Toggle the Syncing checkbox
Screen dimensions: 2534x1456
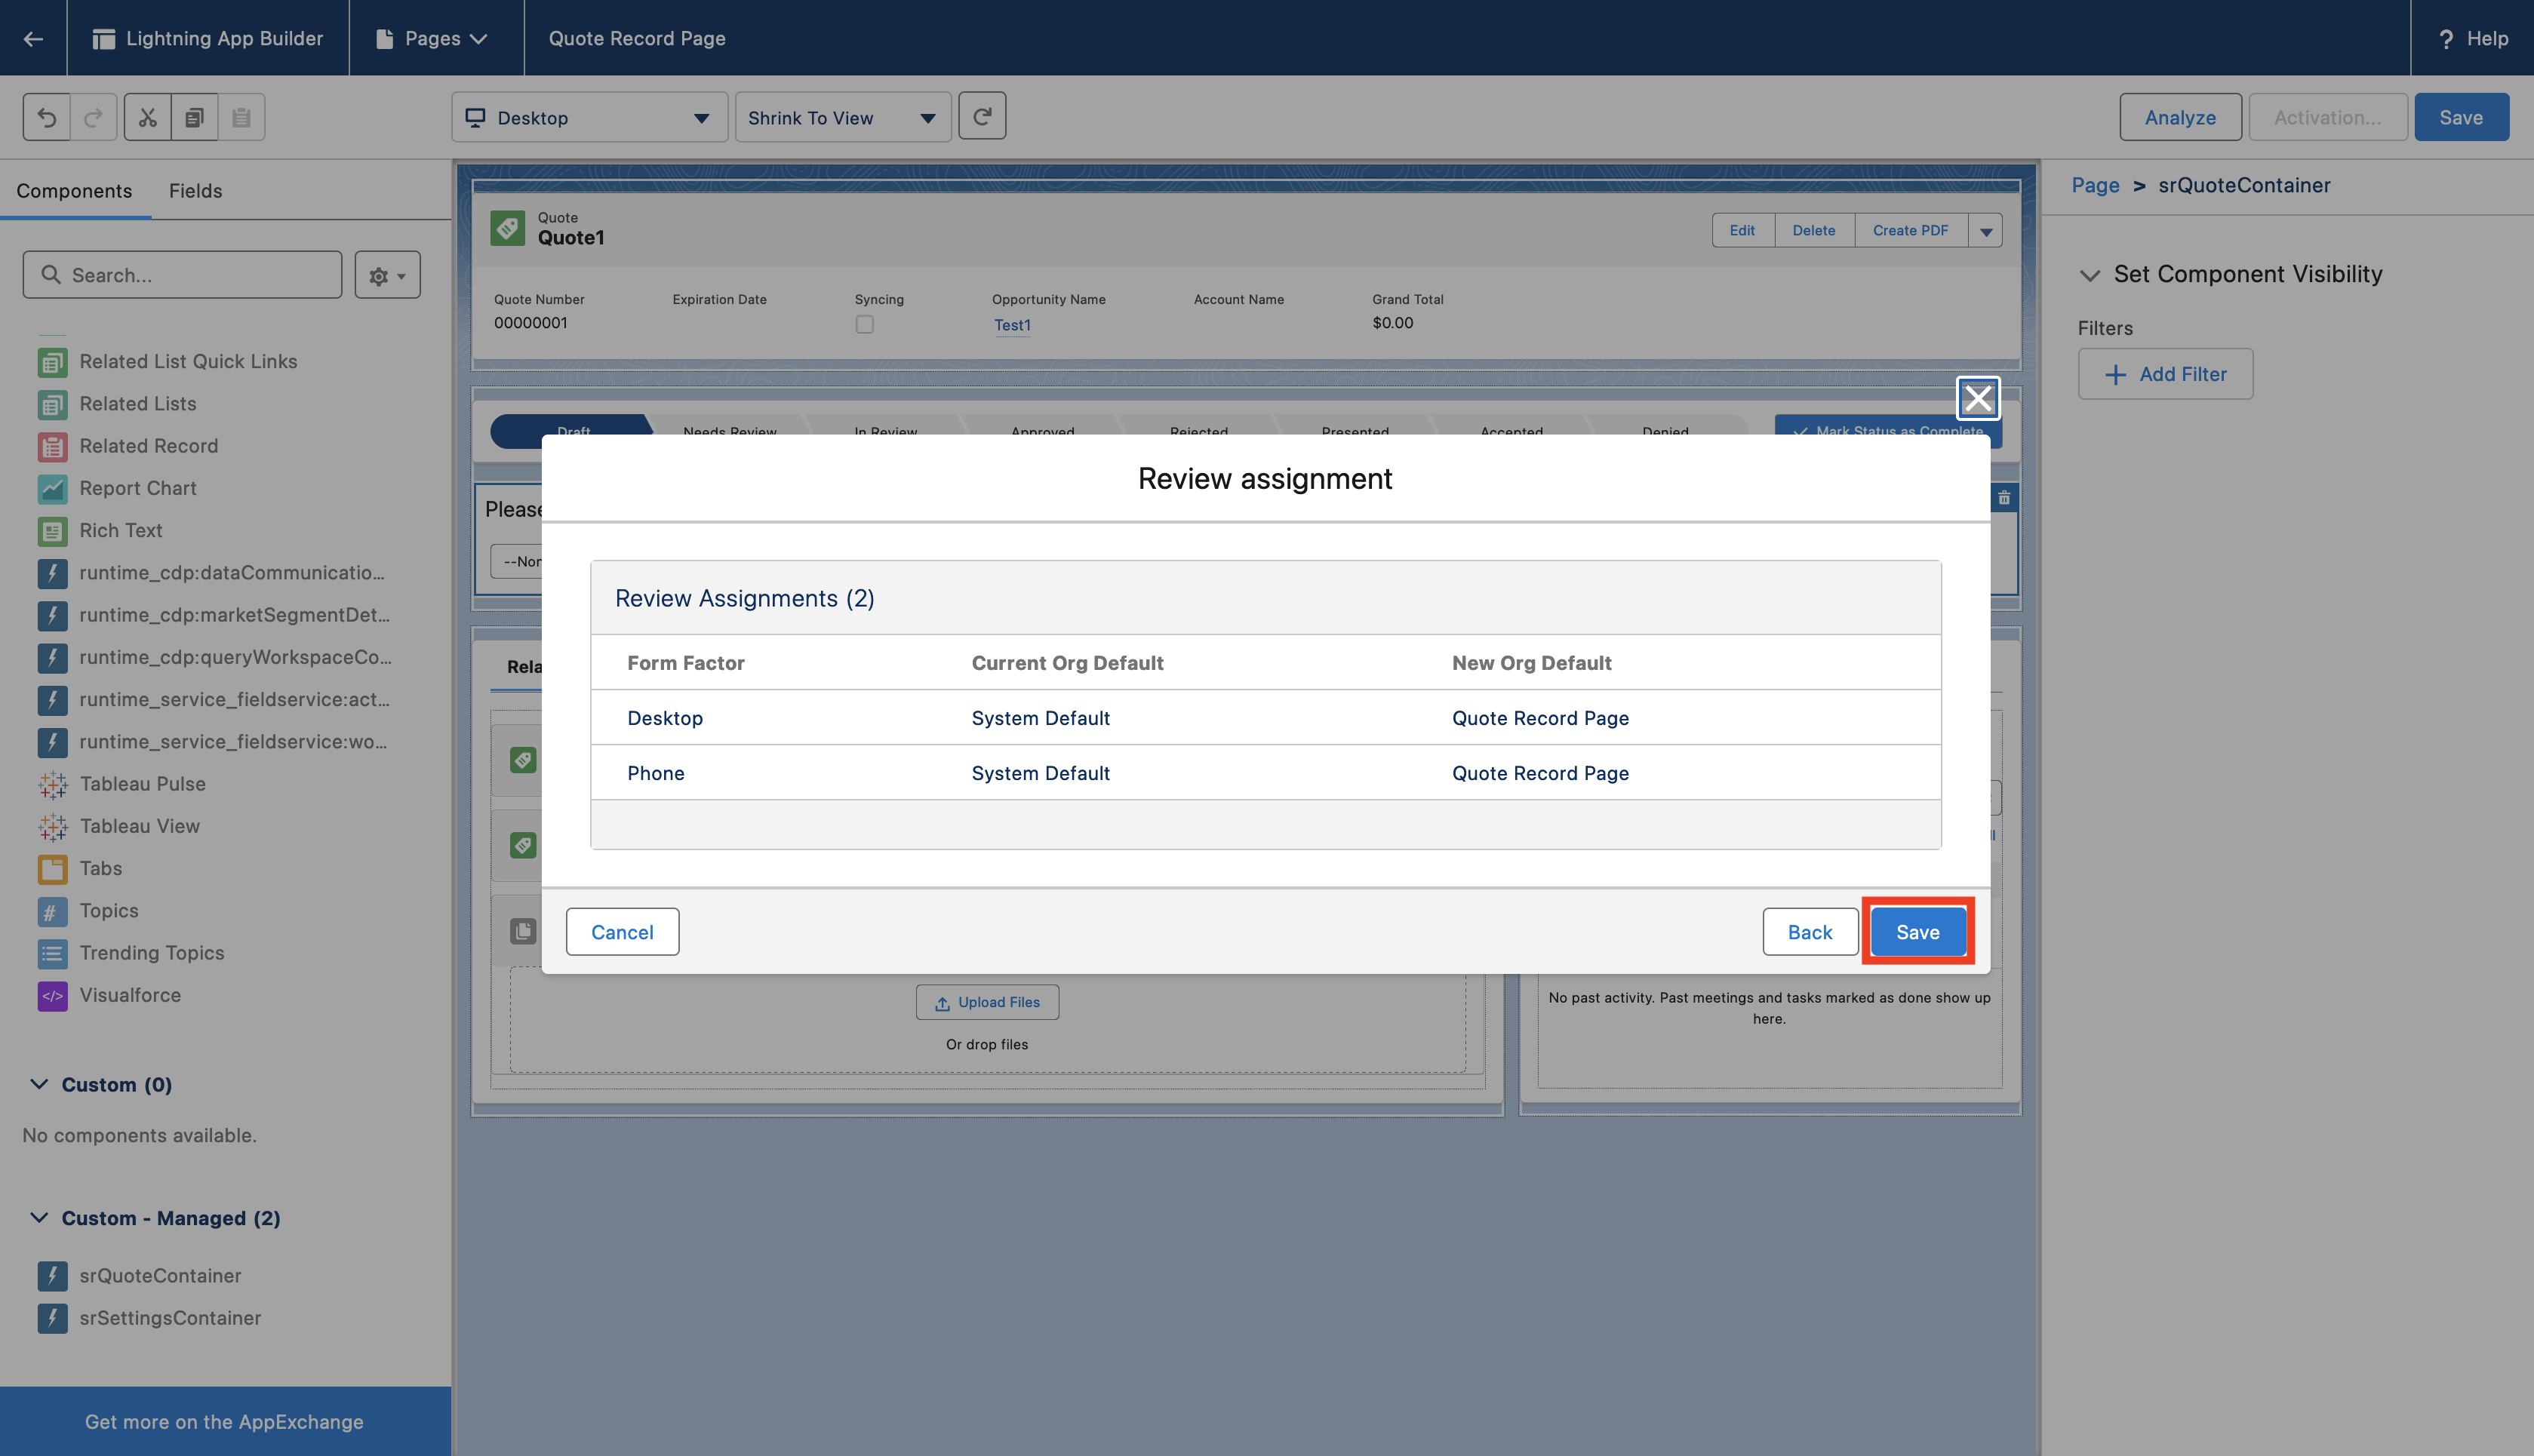click(x=864, y=325)
